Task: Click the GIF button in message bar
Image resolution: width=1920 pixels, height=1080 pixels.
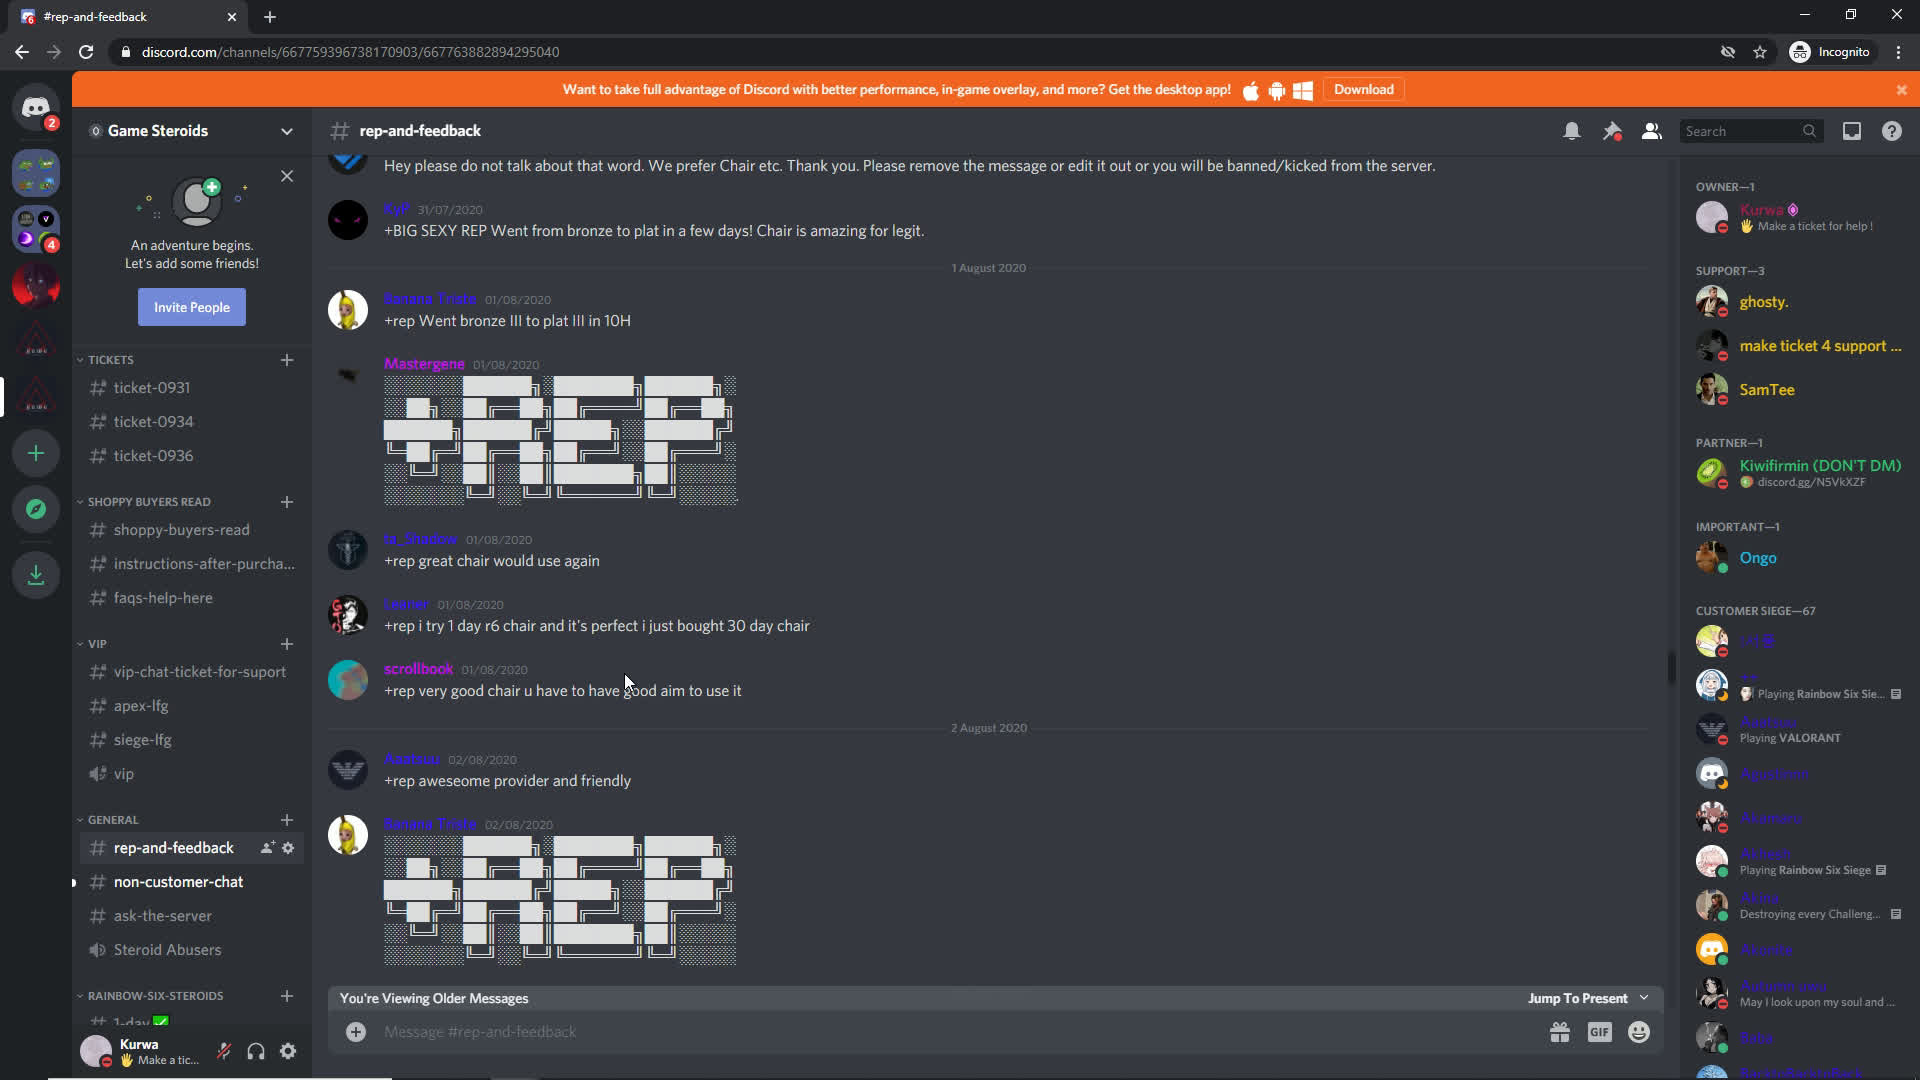Action: click(x=1598, y=1033)
